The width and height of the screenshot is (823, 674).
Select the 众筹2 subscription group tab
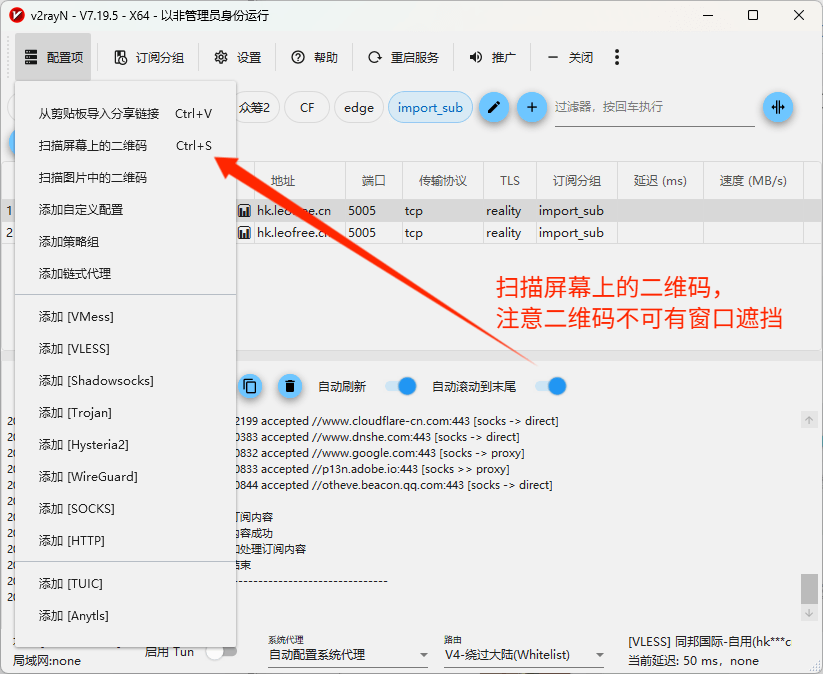point(257,108)
